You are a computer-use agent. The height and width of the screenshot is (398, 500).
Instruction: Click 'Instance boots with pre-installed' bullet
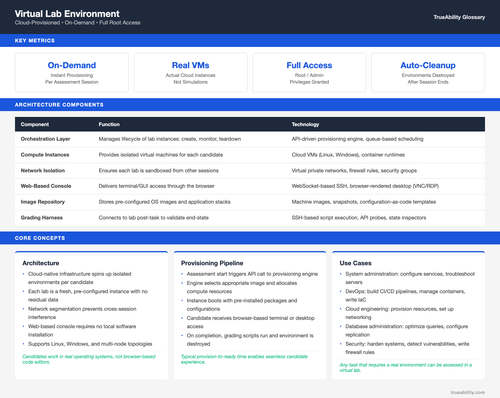coord(242,305)
